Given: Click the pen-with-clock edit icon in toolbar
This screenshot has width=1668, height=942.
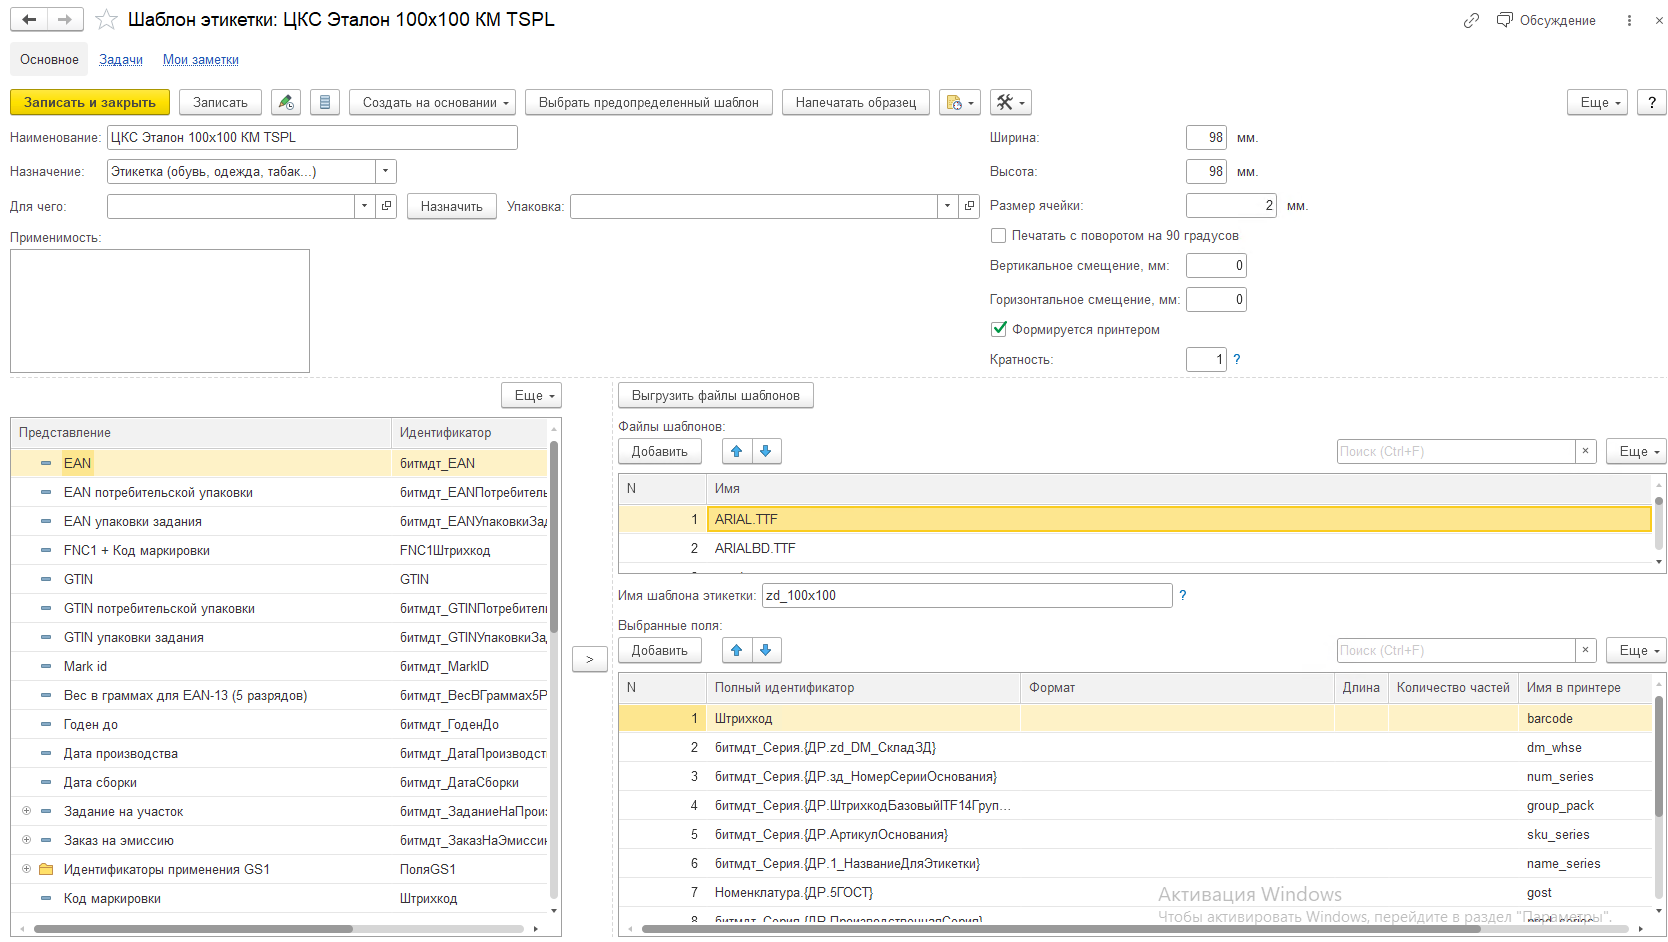Looking at the screenshot, I should pyautogui.click(x=286, y=102).
